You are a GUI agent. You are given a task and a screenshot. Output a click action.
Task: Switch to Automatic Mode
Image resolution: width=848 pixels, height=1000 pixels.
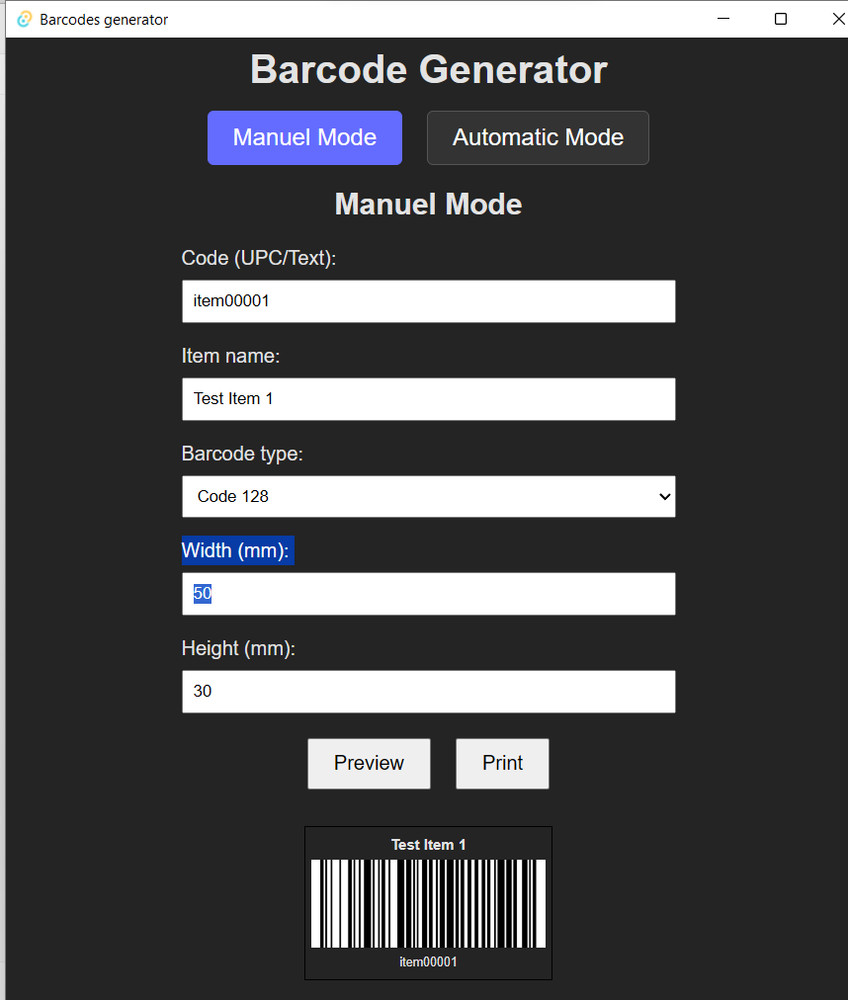pos(537,137)
